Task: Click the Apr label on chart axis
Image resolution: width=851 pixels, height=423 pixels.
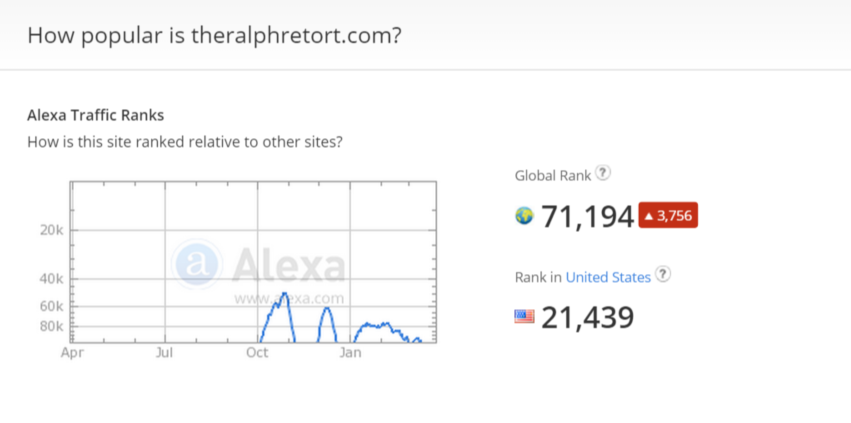Action: [x=72, y=353]
